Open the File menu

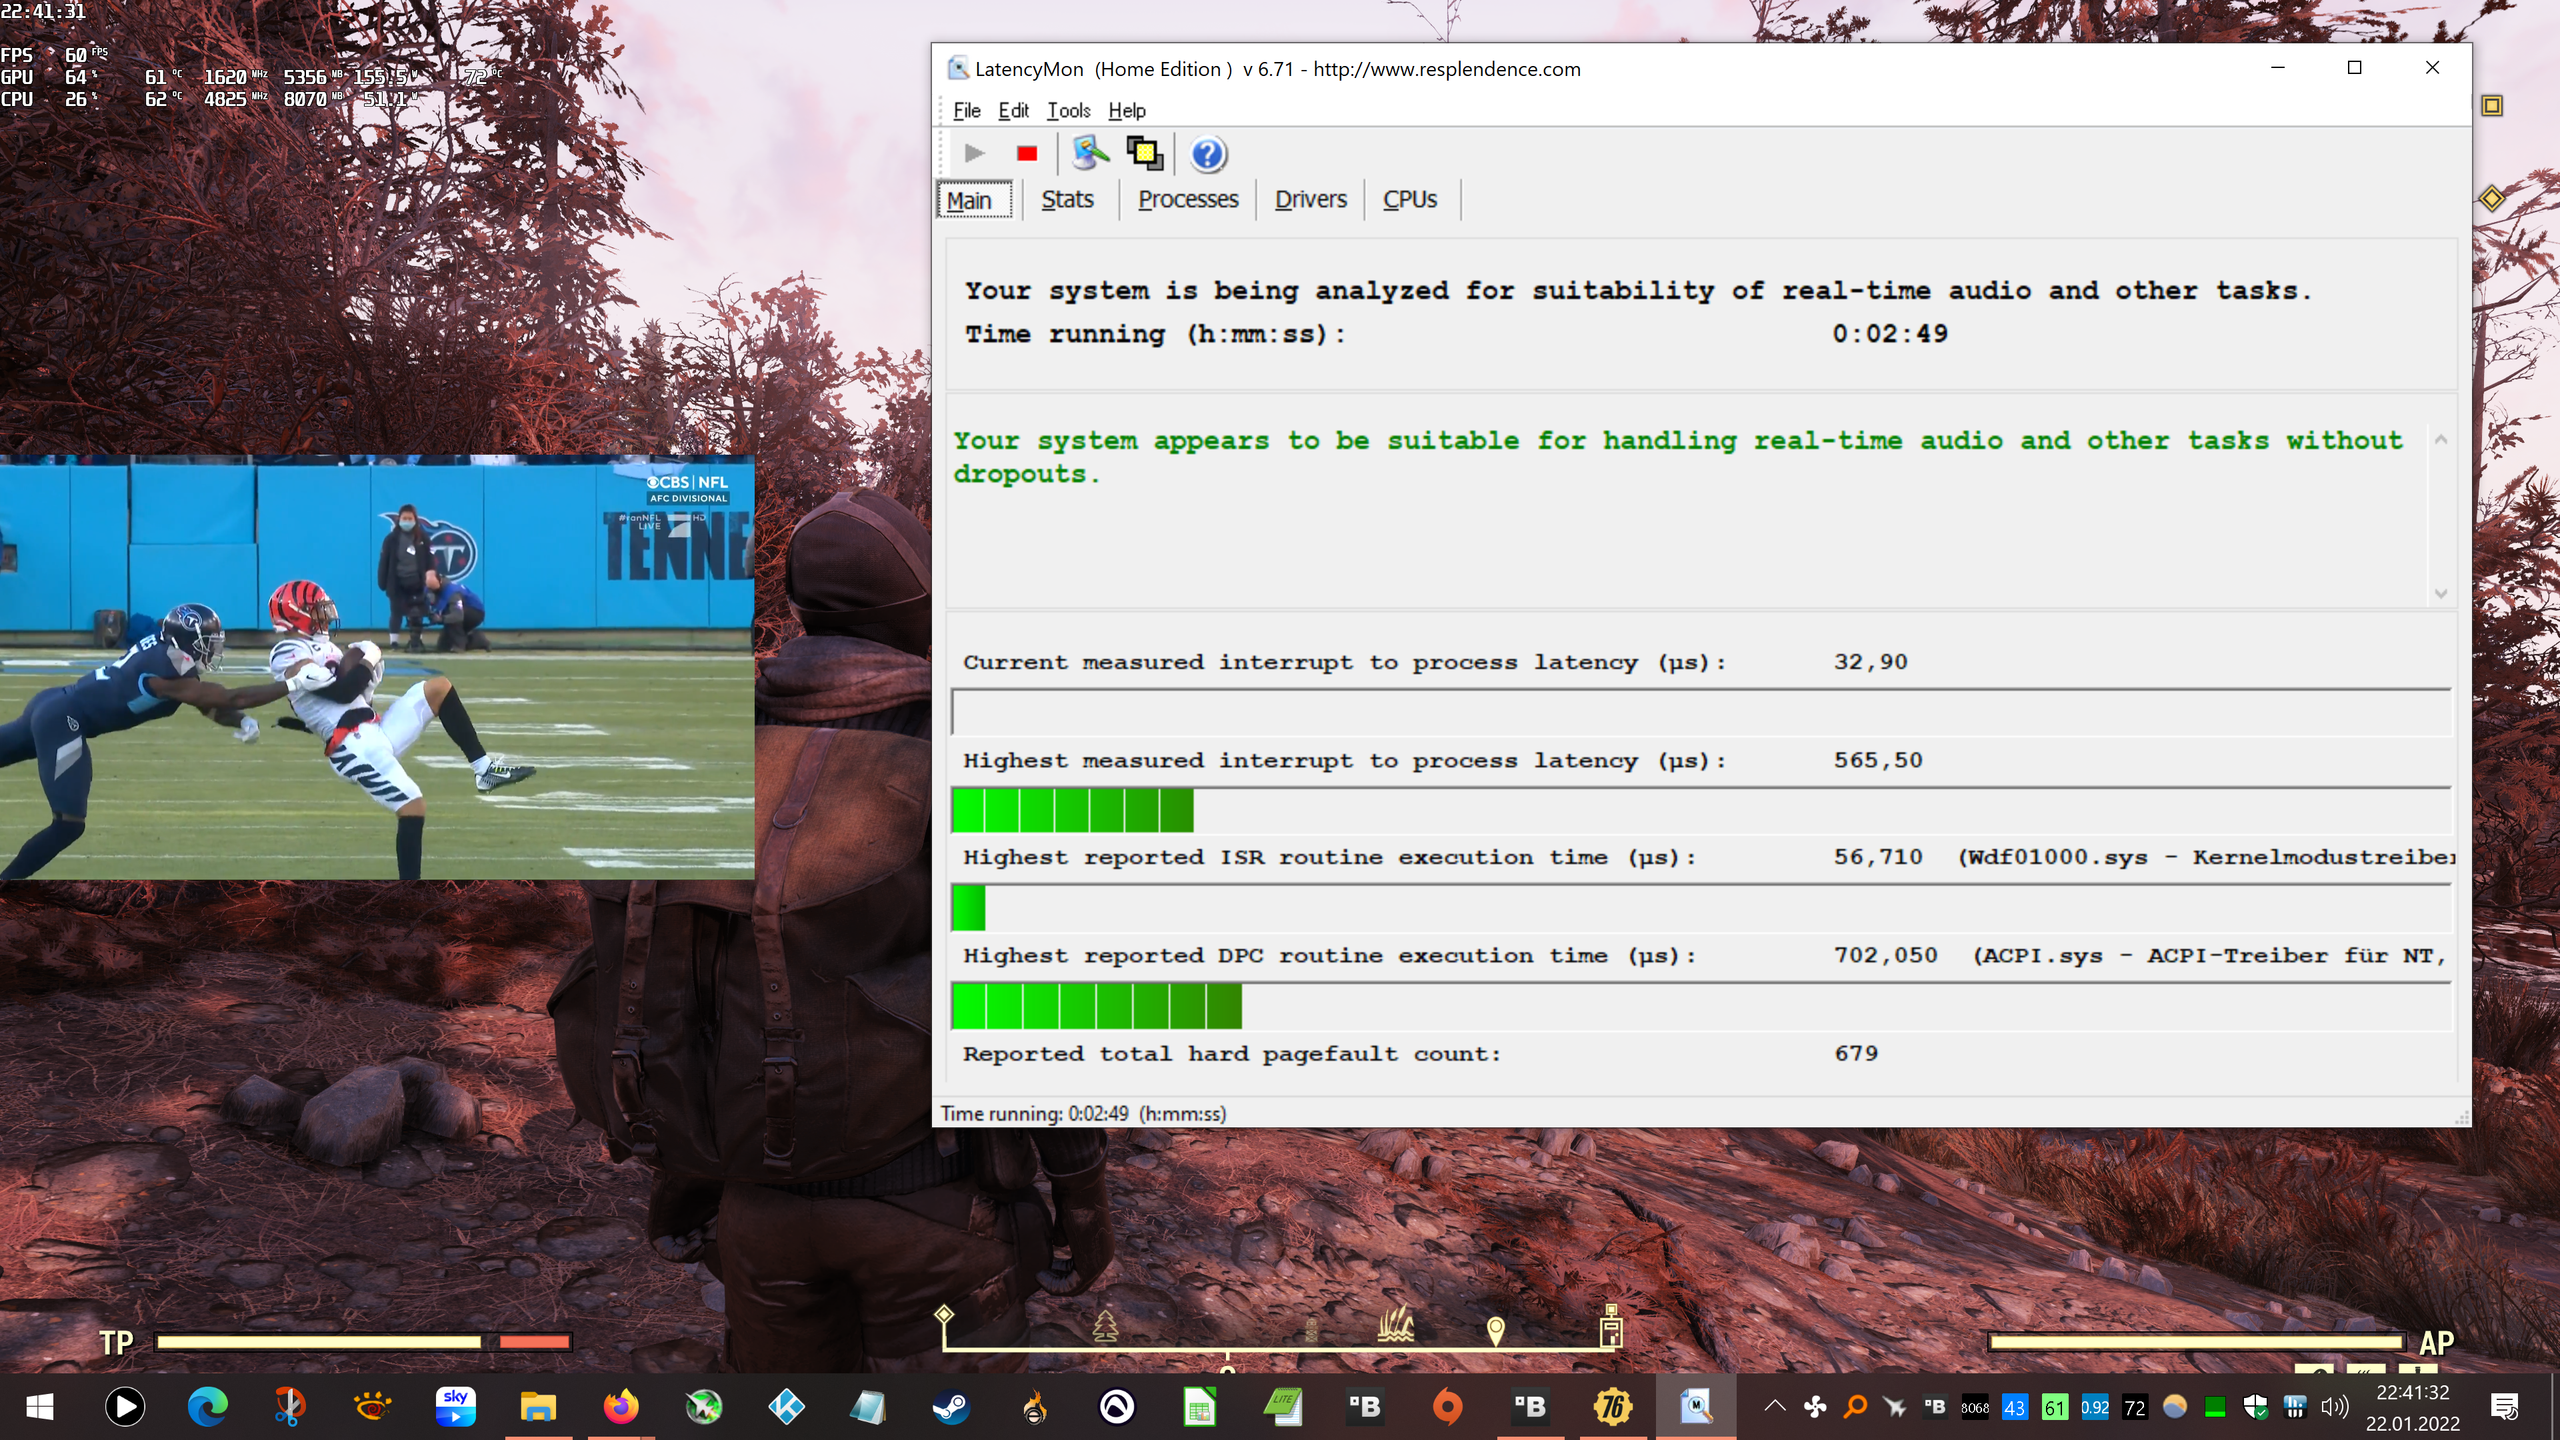pyautogui.click(x=966, y=110)
